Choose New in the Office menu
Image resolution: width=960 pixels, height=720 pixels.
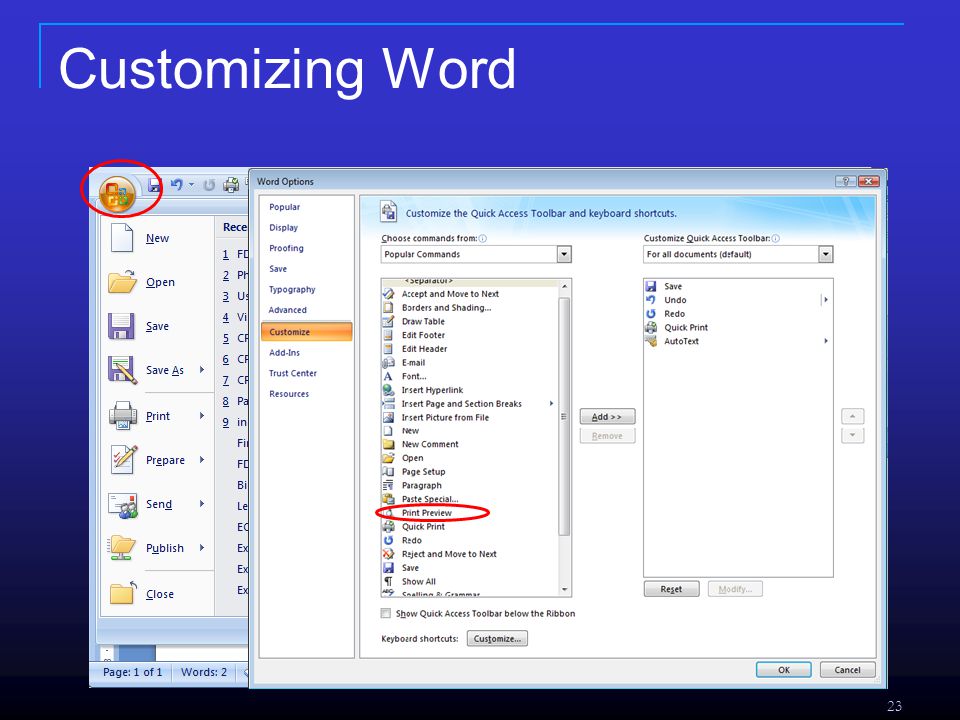[157, 238]
